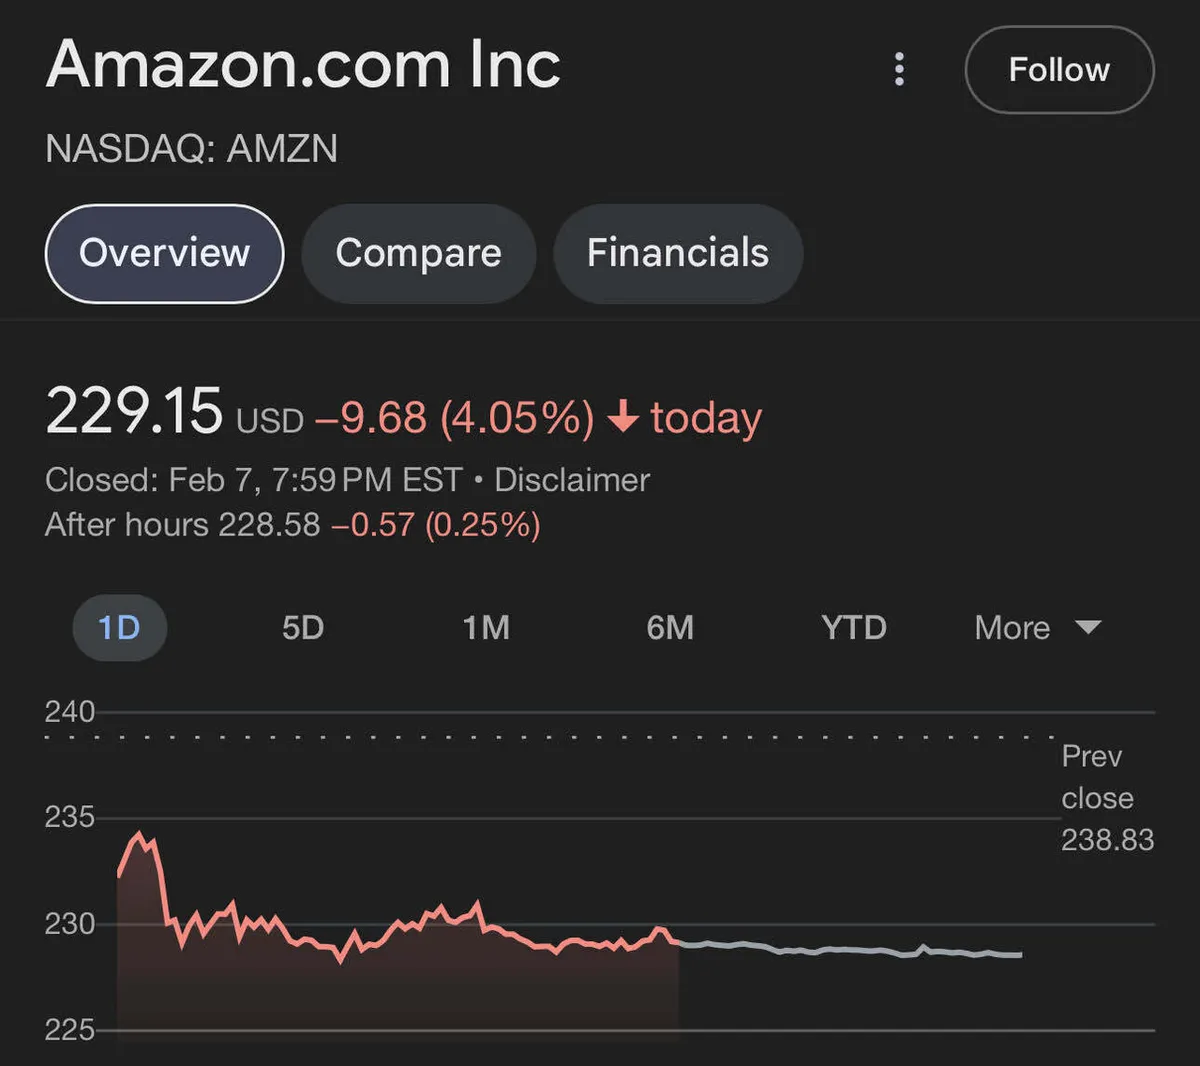
Task: Enable the 6M chart range
Action: coord(670,628)
